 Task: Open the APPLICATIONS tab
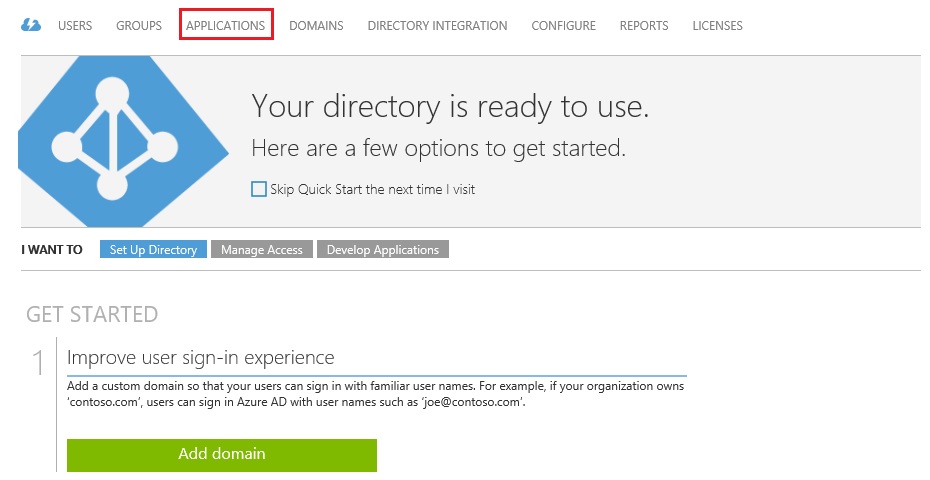(x=225, y=26)
